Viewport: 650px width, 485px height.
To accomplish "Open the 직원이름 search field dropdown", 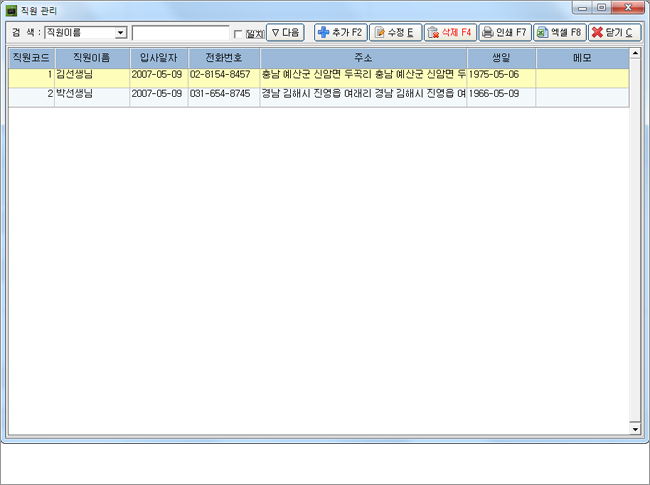I will coord(121,33).
